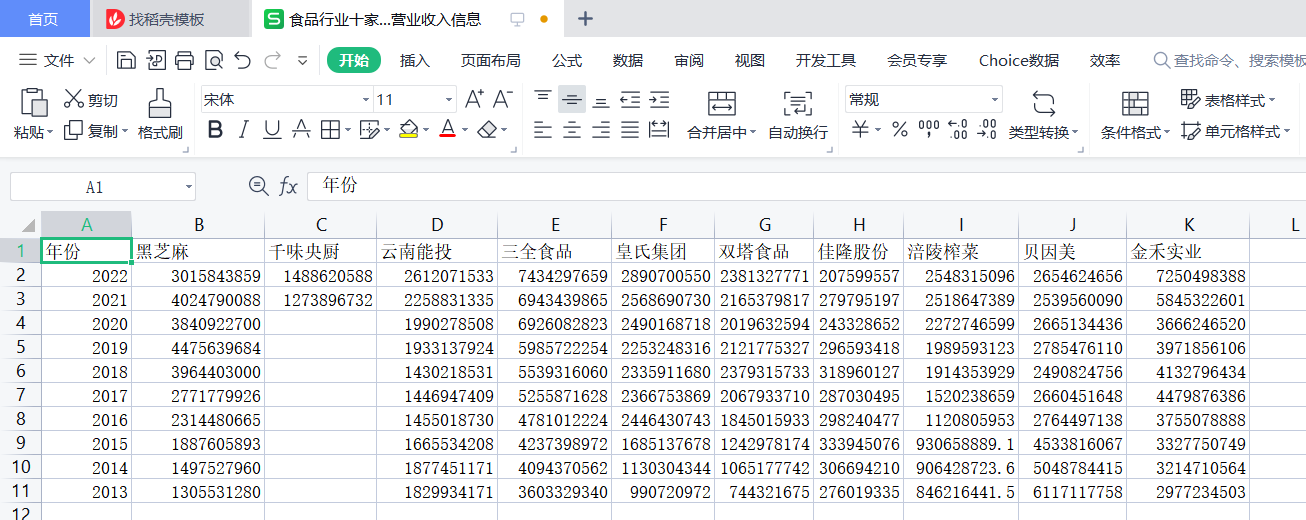Image resolution: width=1306 pixels, height=520 pixels.
Task: Click the Print icon
Action: (x=184, y=60)
